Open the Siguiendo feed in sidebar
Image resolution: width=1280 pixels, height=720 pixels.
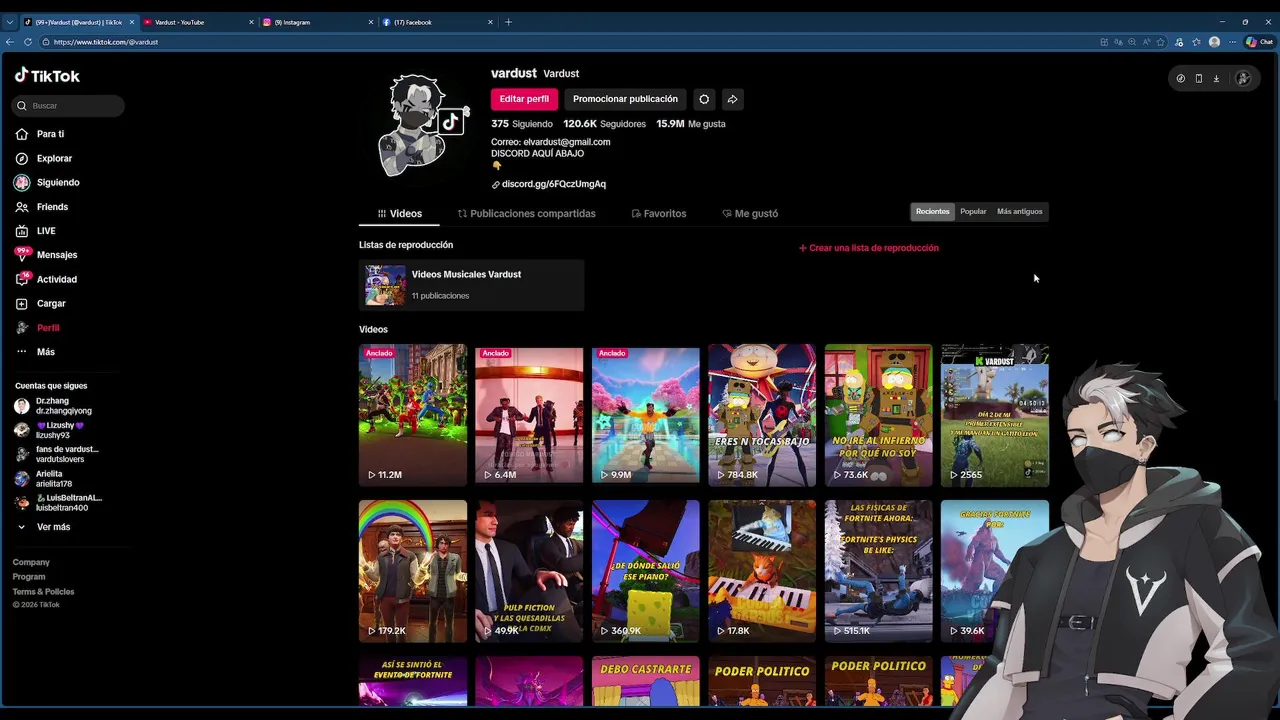47,183
